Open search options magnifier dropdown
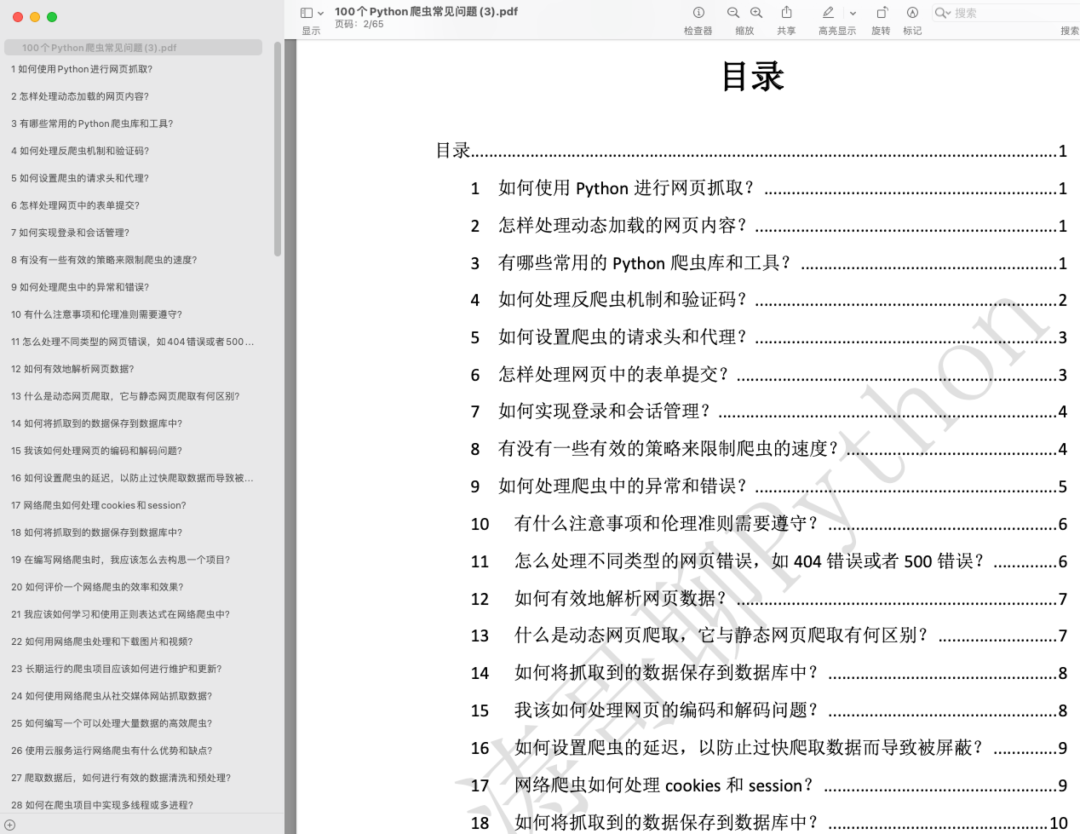Image resolution: width=1080 pixels, height=834 pixels. [942, 12]
